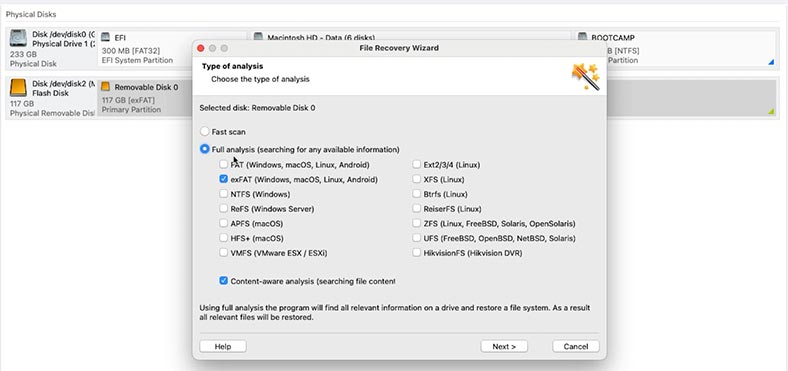Select the Fast scan radio button
The image size is (788, 371).
click(204, 132)
